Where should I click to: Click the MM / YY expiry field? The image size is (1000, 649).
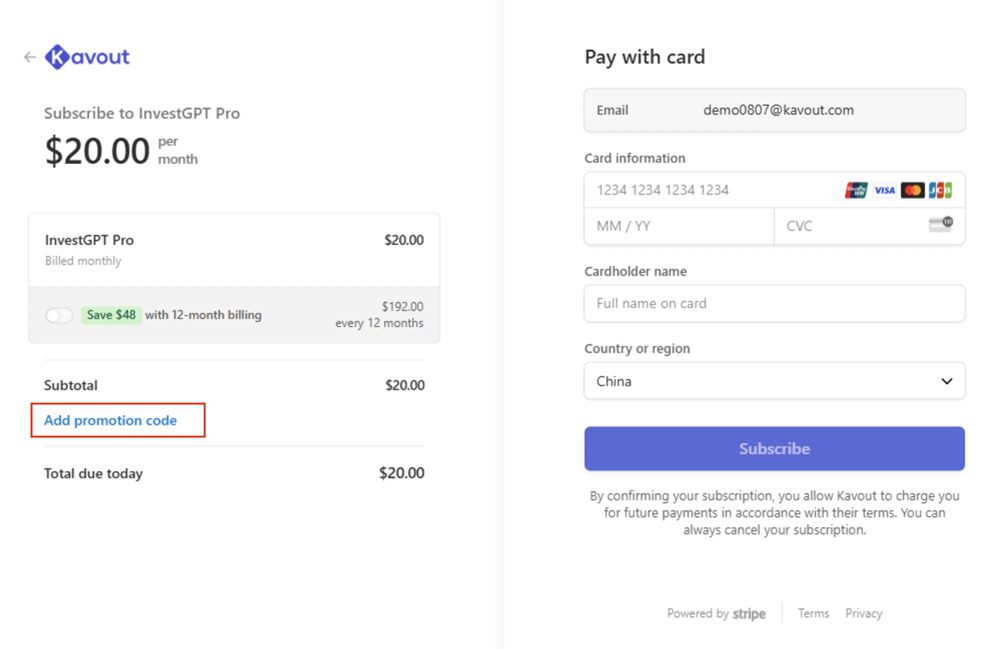pos(678,226)
